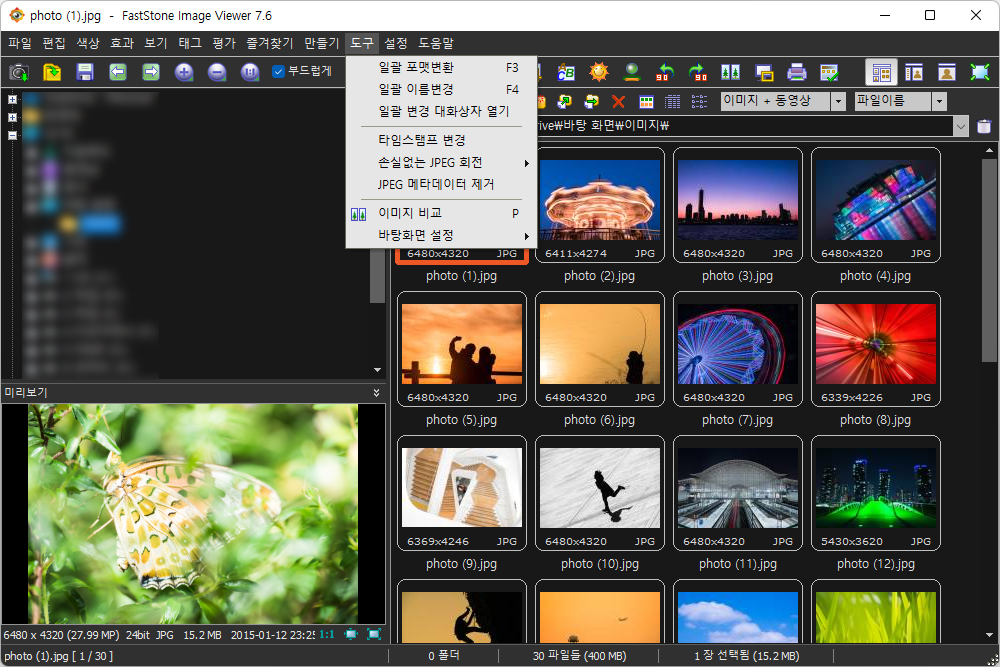Click the save floppy disk icon
1000x667 pixels.
(x=85, y=72)
